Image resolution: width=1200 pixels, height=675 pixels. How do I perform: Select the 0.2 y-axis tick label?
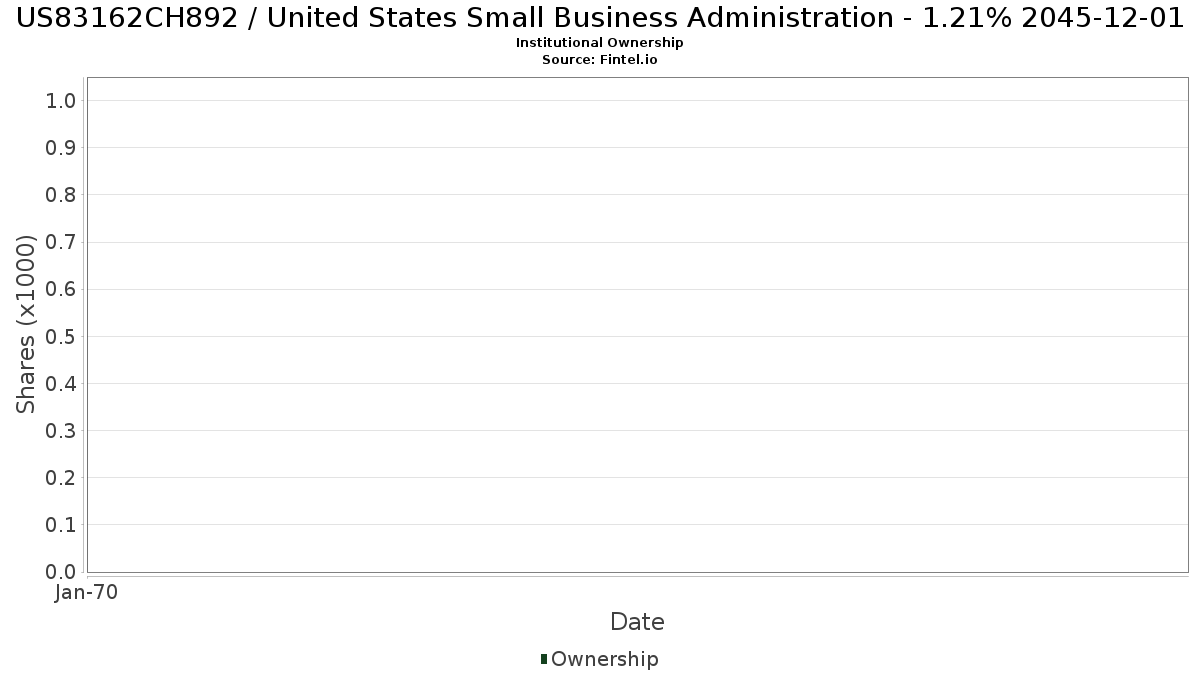click(61, 478)
